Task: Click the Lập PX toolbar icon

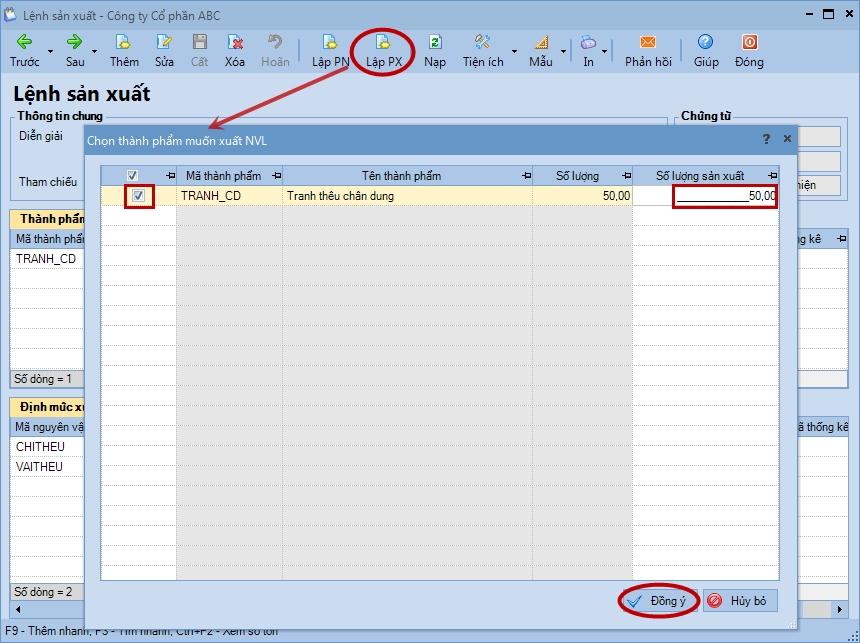Action: (x=383, y=43)
